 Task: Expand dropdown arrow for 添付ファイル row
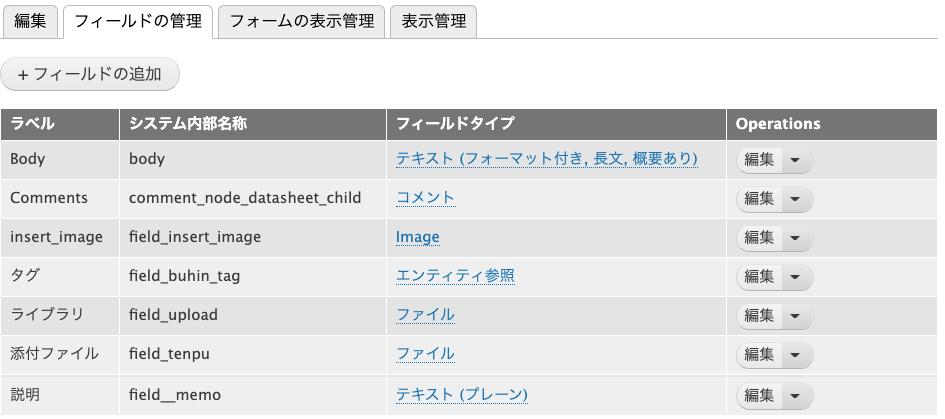796,354
